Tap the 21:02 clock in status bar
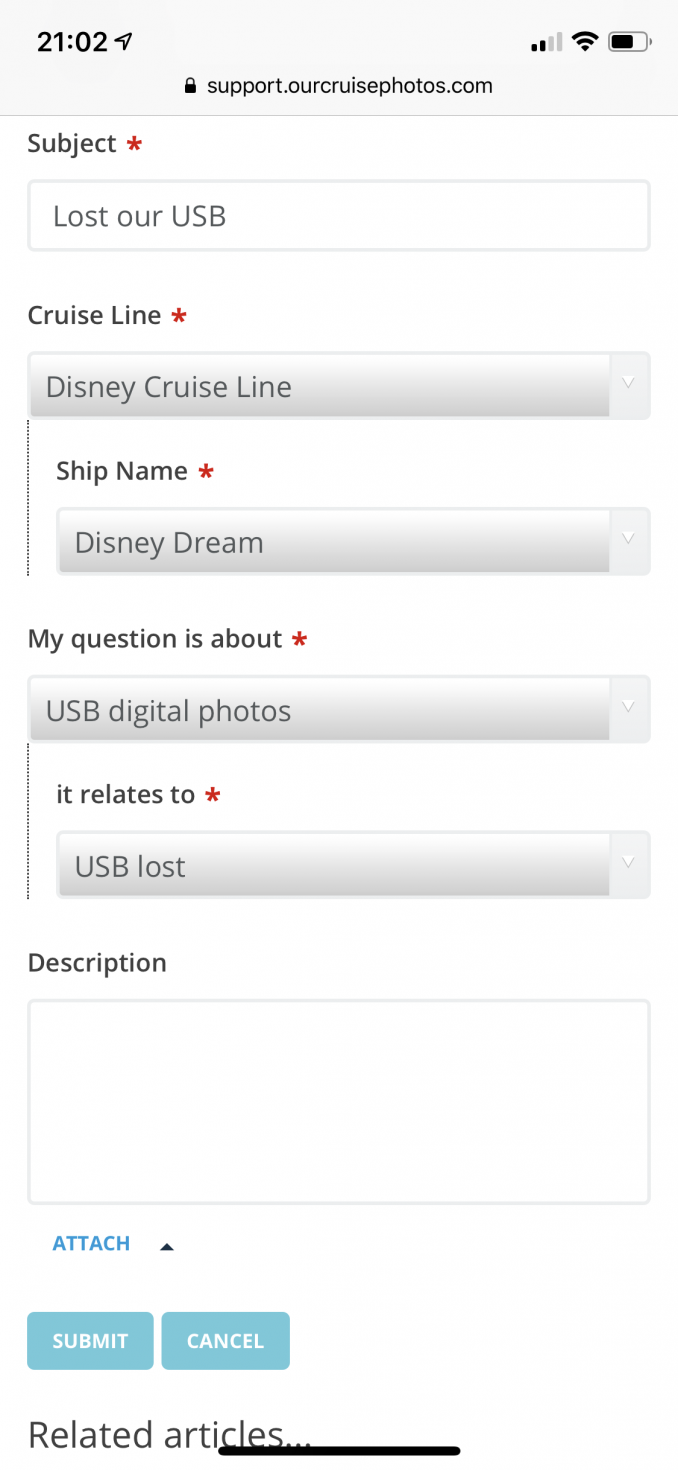This screenshot has height=1470, width=678. (72, 42)
